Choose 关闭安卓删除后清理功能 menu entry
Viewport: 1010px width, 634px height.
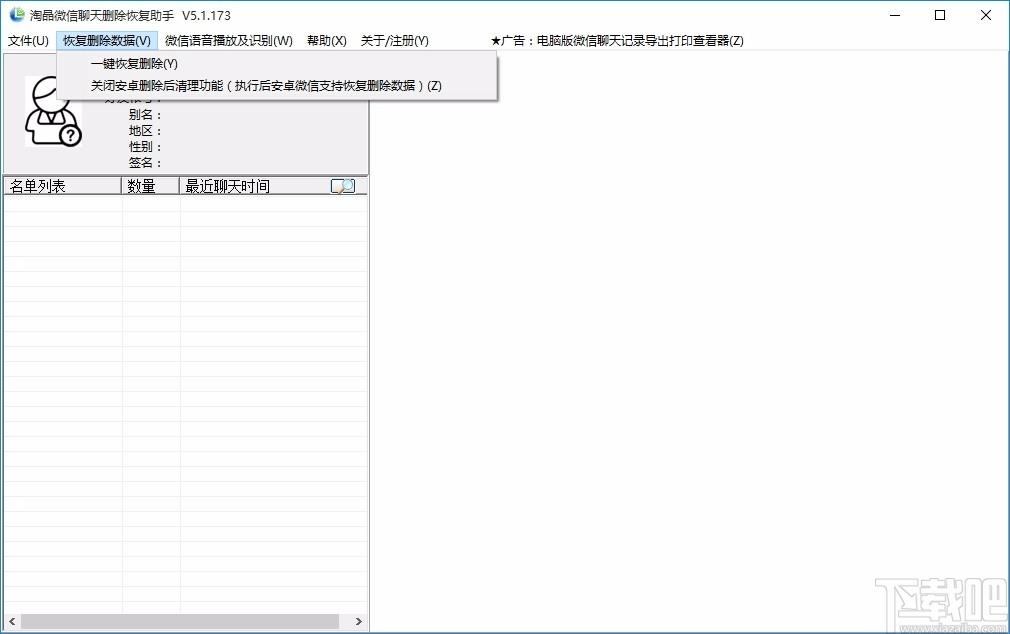point(277,86)
